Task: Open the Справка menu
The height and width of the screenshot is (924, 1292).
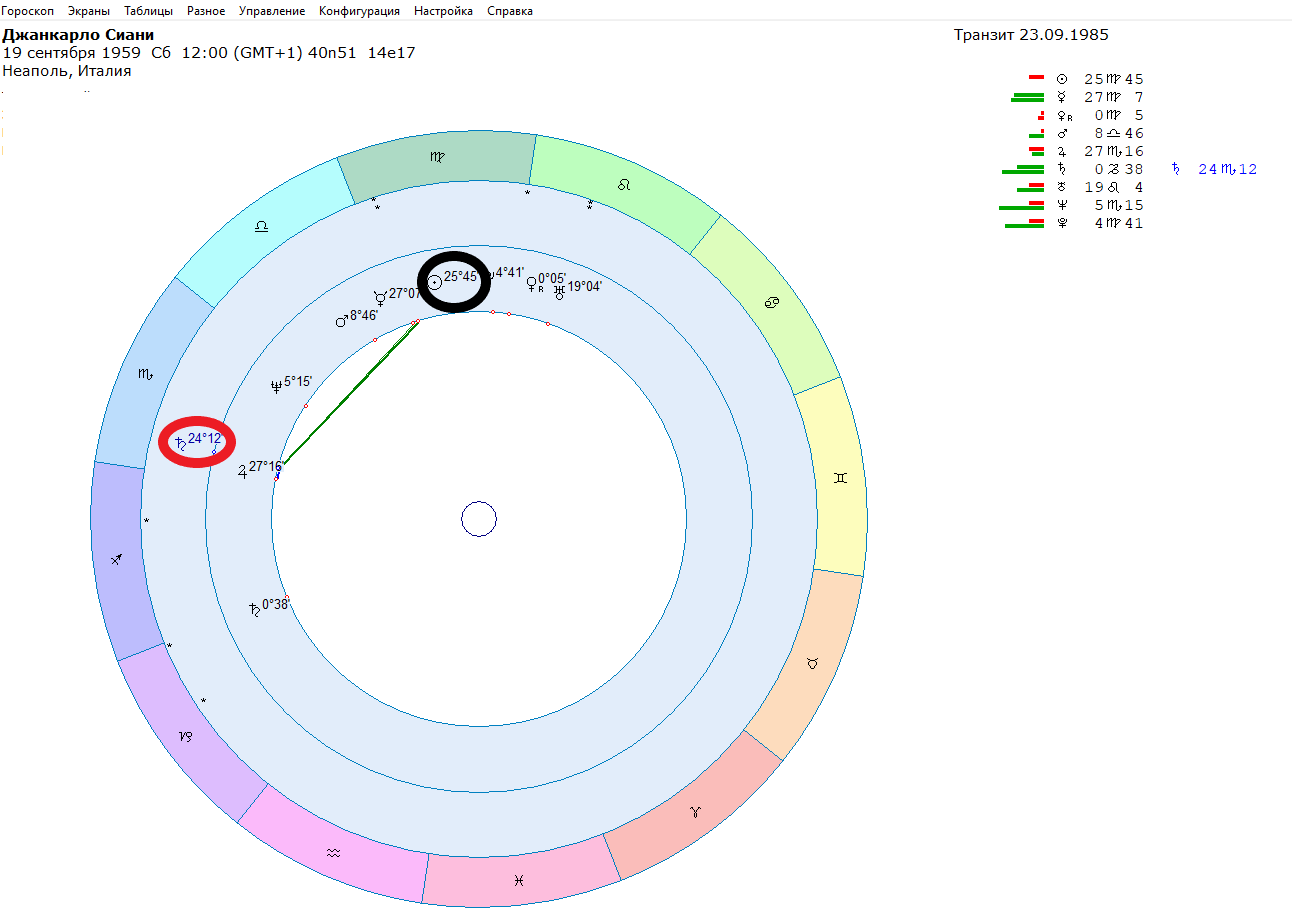Action: pyautogui.click(x=510, y=11)
